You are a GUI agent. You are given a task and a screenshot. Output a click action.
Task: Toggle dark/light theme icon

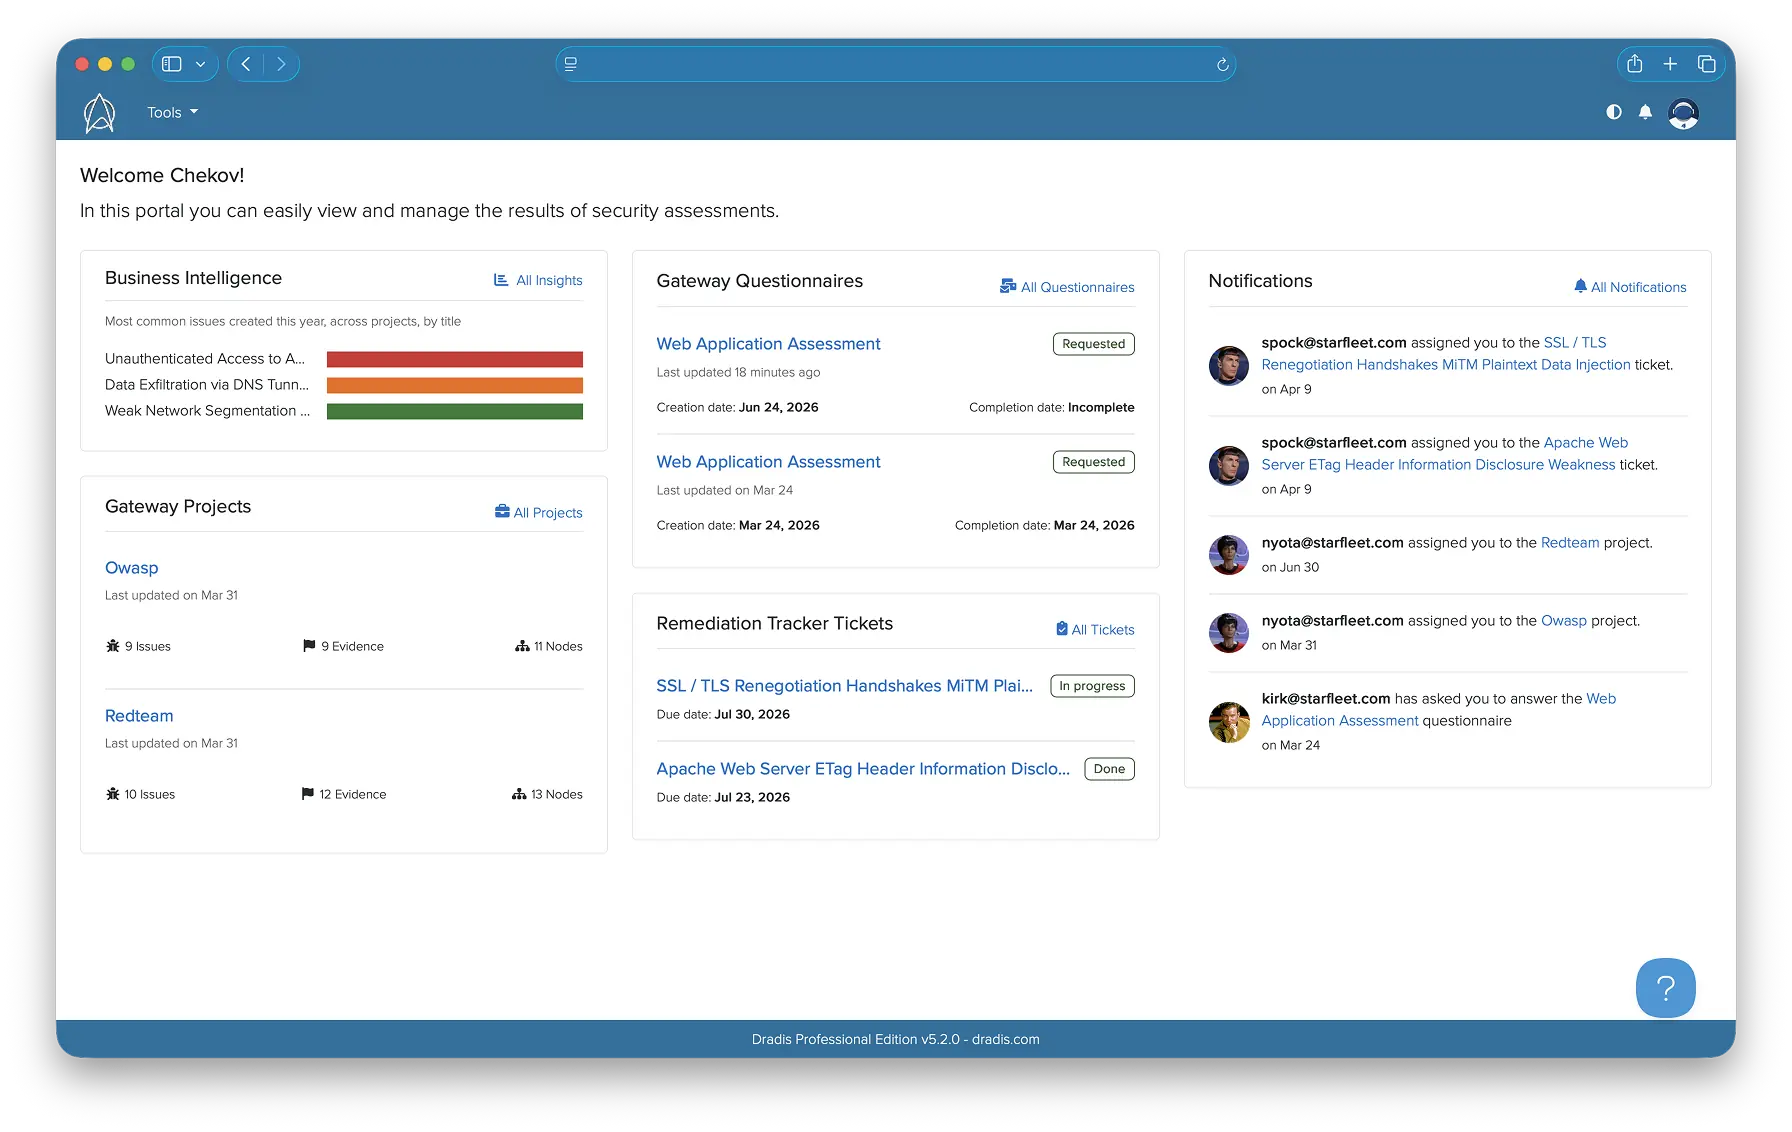pos(1613,112)
